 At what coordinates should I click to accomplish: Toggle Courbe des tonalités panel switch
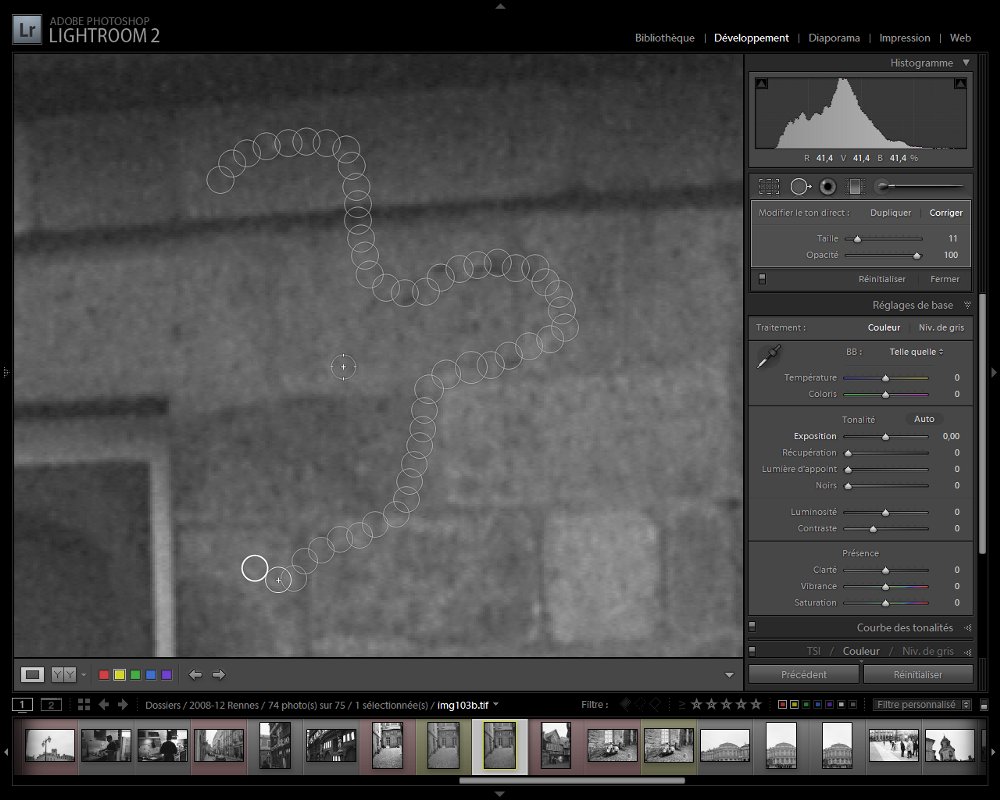pyautogui.click(x=752, y=626)
